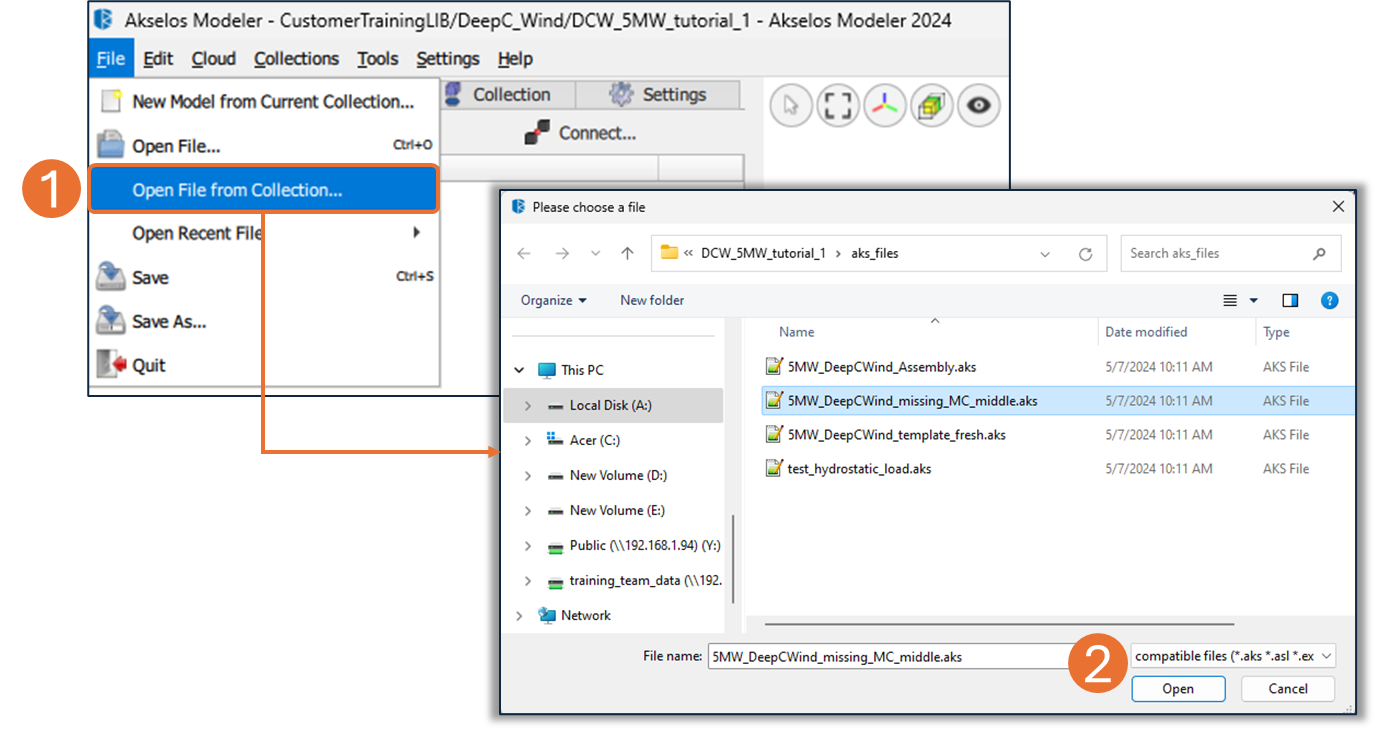Expand New Volume (D:) node
The height and width of the screenshot is (734, 1377).
coord(528,475)
